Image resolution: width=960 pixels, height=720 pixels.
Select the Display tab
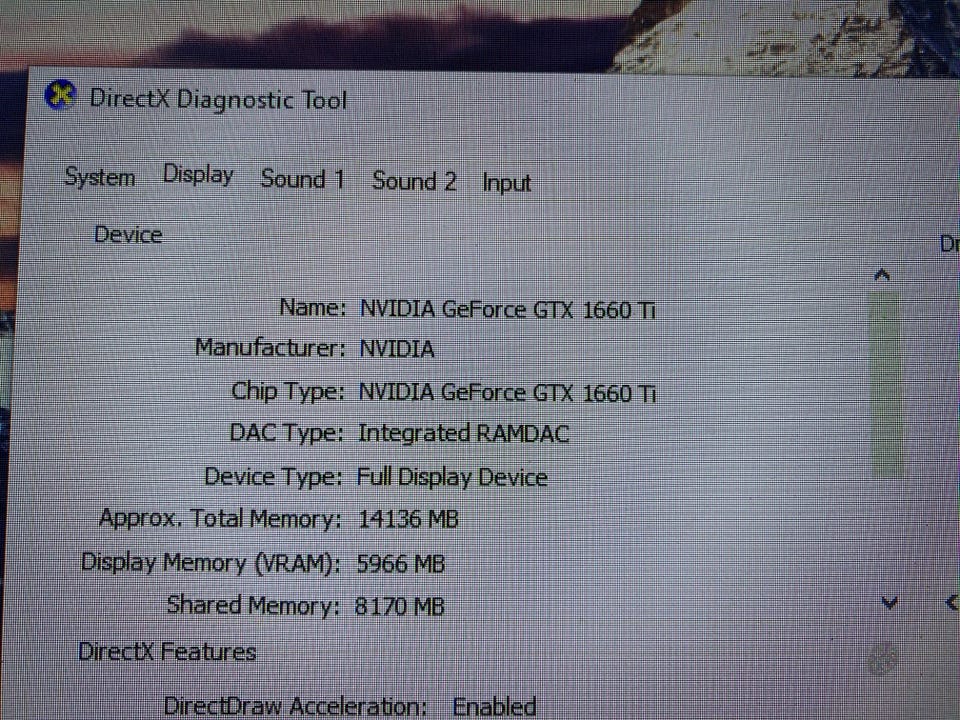[x=198, y=176]
